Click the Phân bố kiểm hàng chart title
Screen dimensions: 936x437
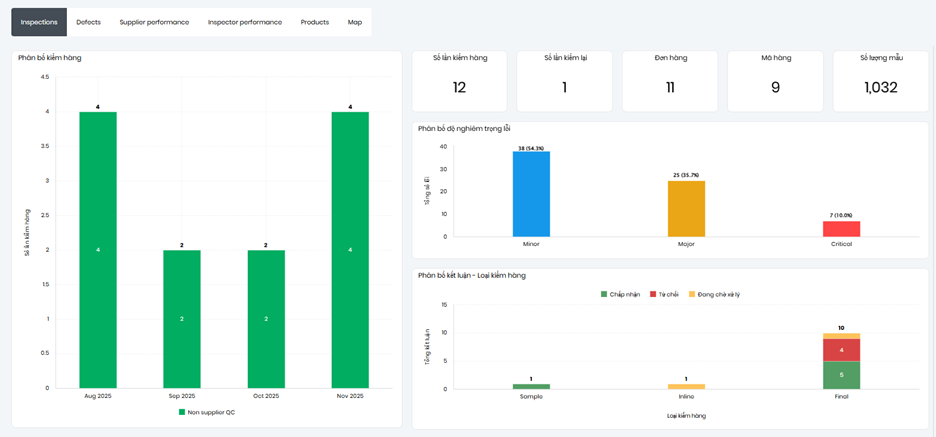pyautogui.click(x=50, y=58)
